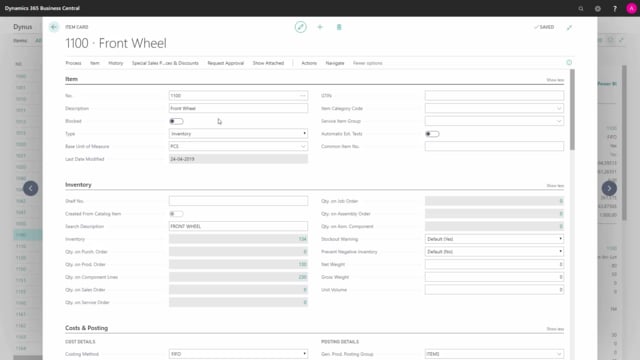Viewport: 640px width, 360px height.
Task: Open the Type dropdown showing Inventory
Action: 238,133
